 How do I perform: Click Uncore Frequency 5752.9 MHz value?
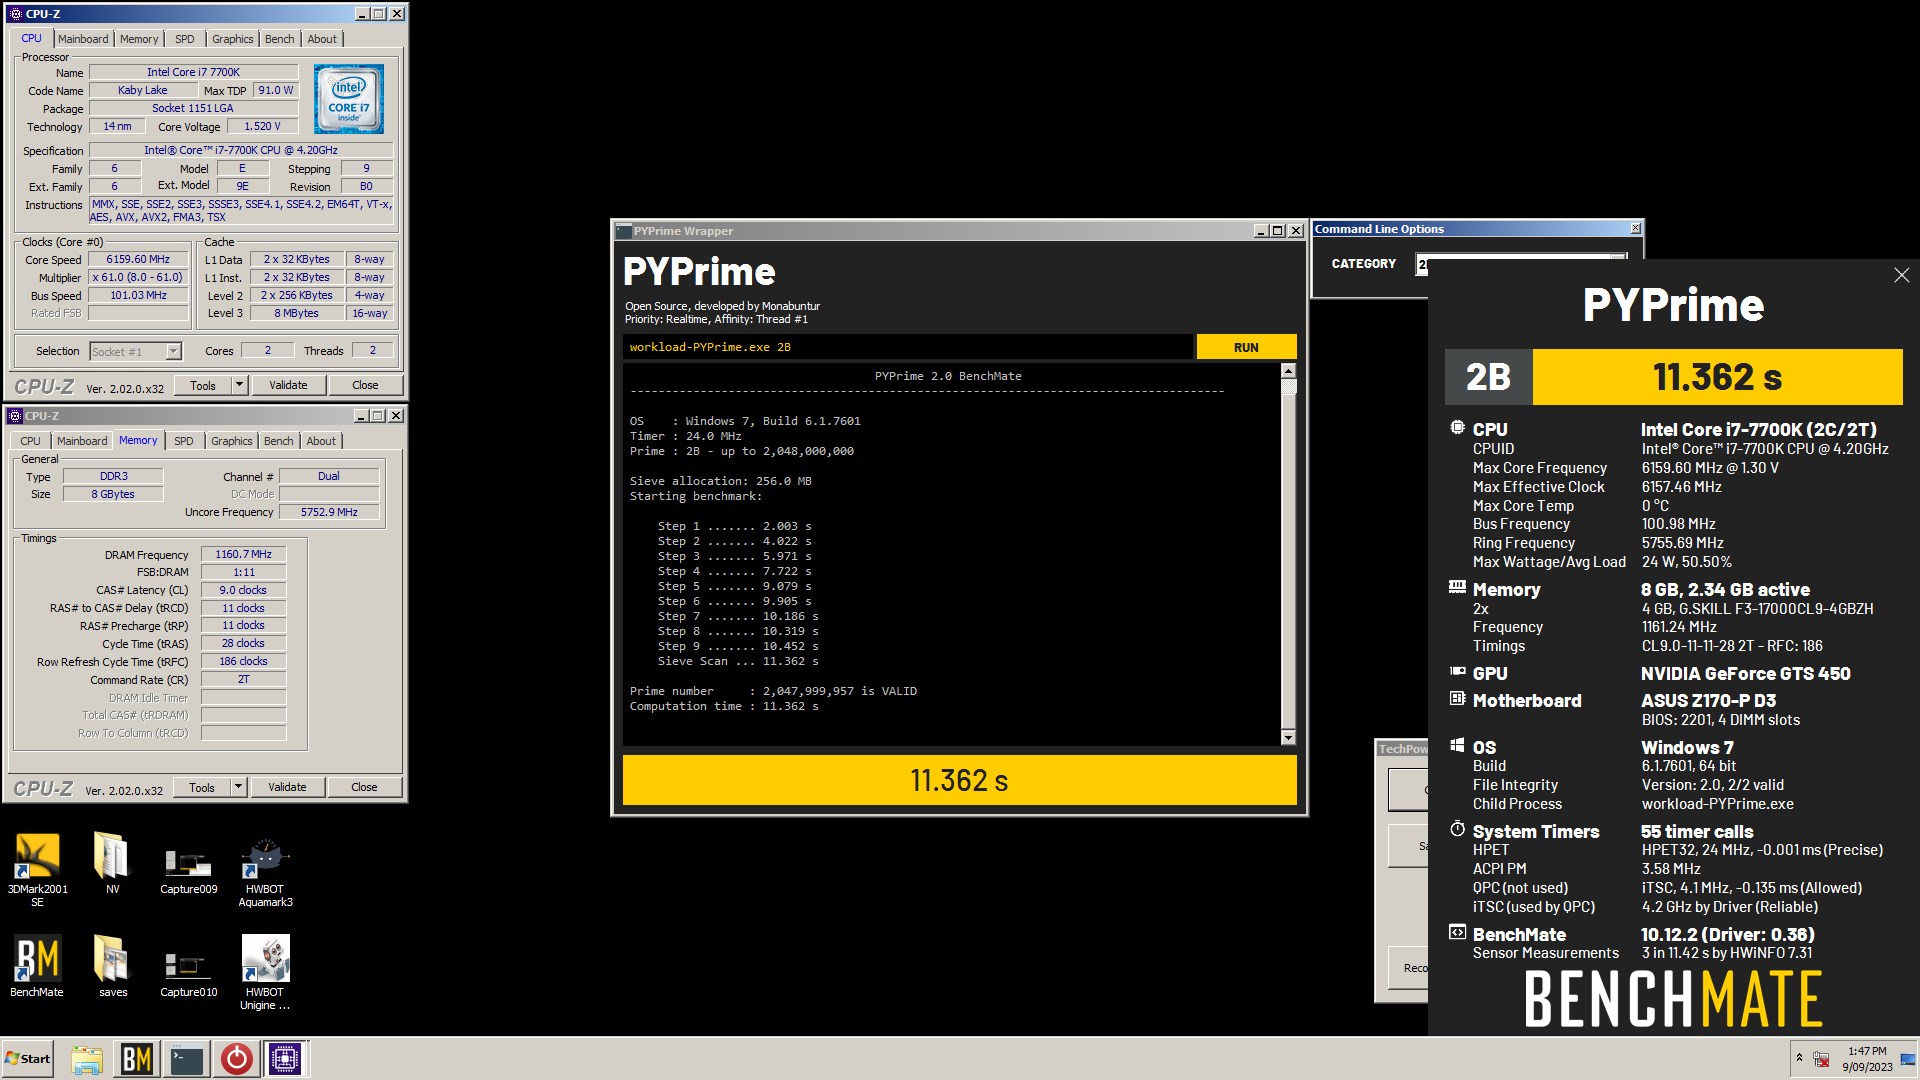pos(329,512)
